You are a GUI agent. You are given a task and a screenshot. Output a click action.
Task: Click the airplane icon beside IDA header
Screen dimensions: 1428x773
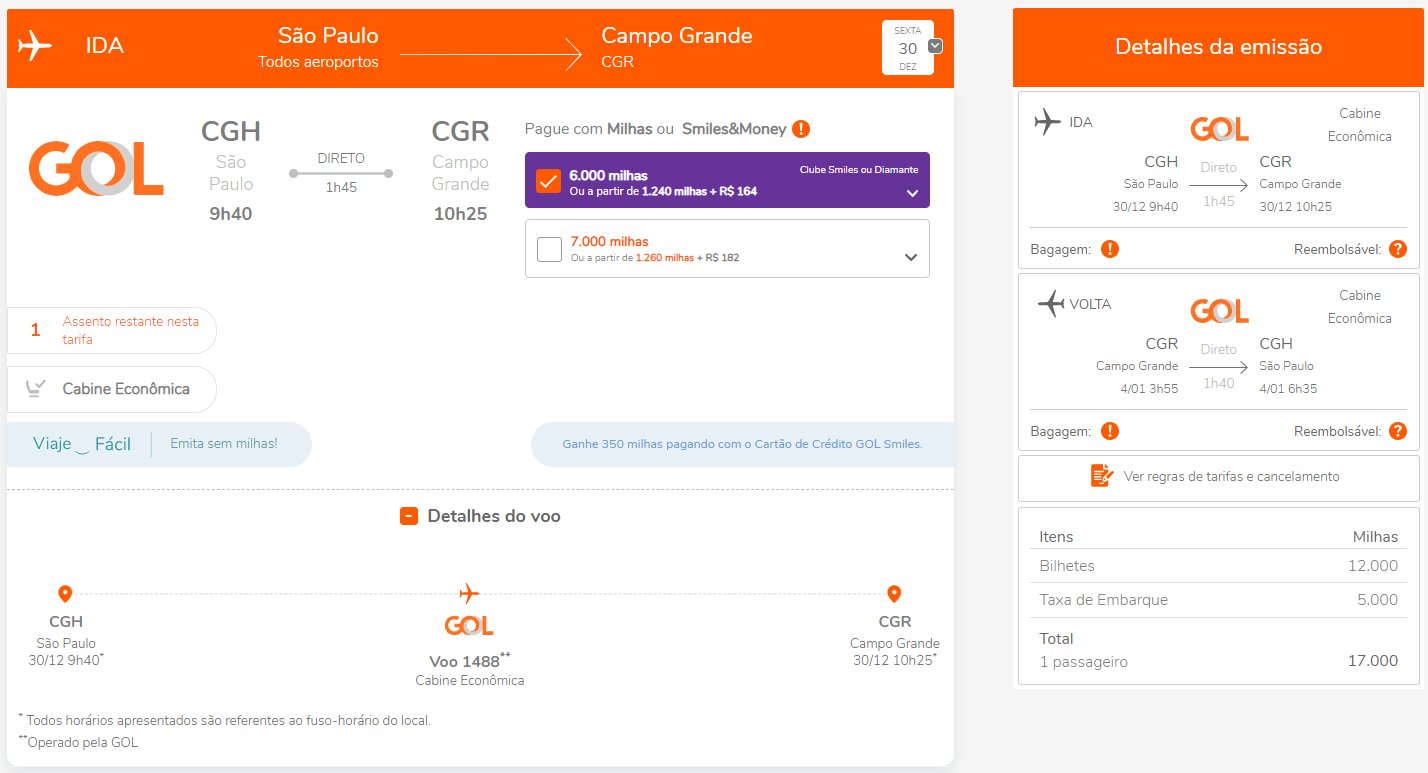[x=35, y=46]
